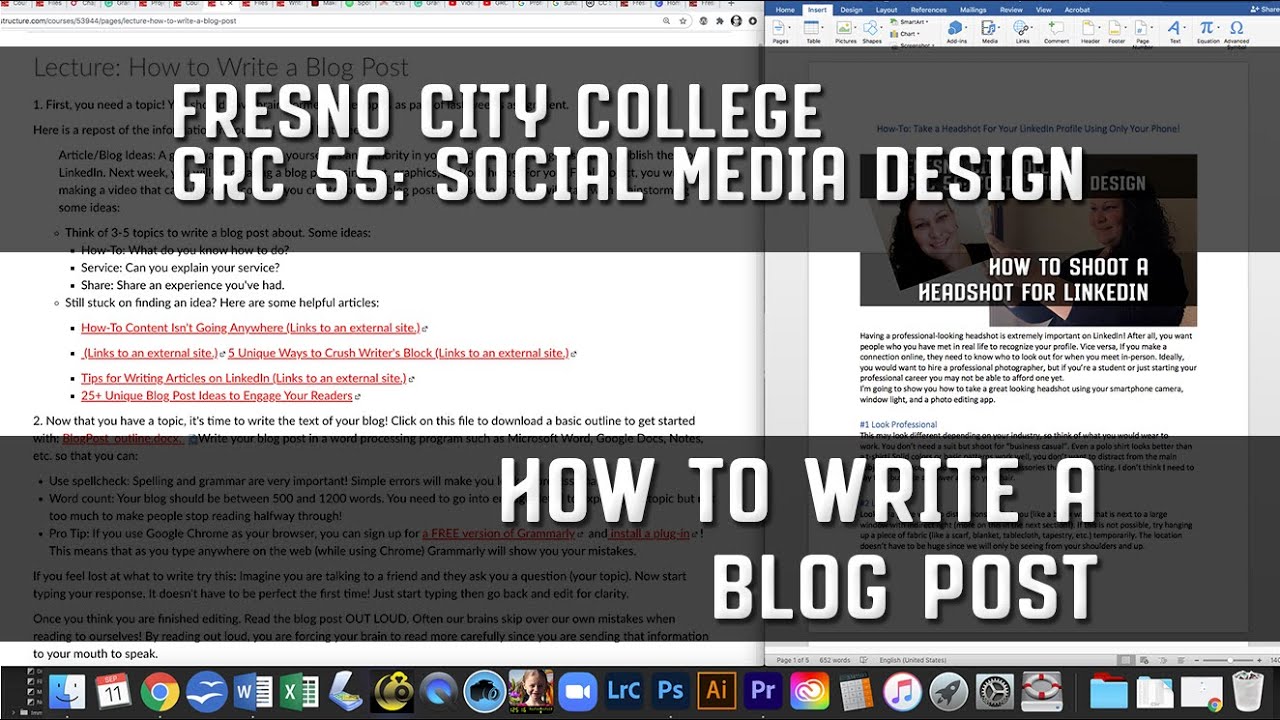Download the BlogPost_outline.docx file link

(x=122, y=438)
